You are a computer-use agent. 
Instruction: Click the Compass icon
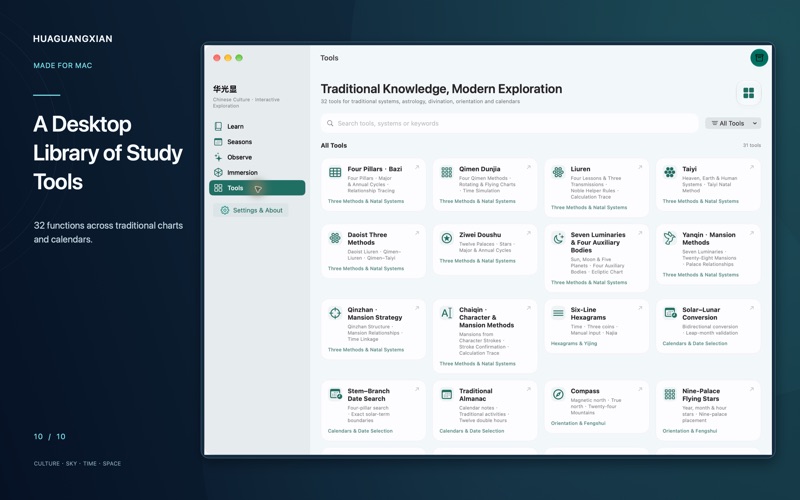[x=558, y=394]
